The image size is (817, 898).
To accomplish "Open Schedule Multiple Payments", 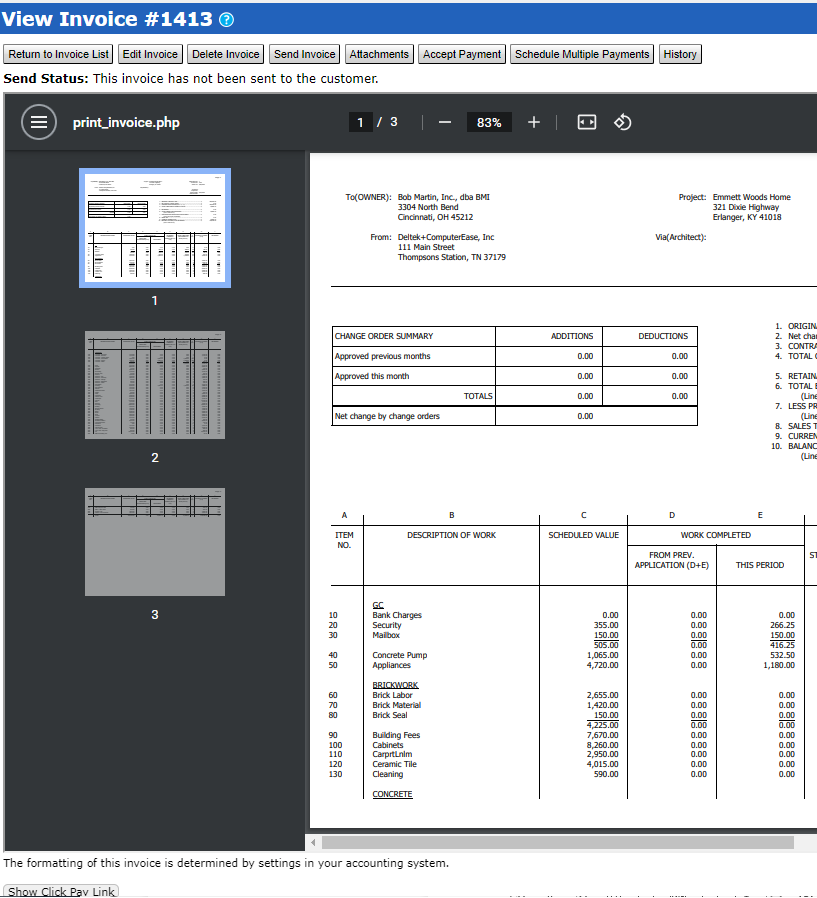I will (582, 54).
